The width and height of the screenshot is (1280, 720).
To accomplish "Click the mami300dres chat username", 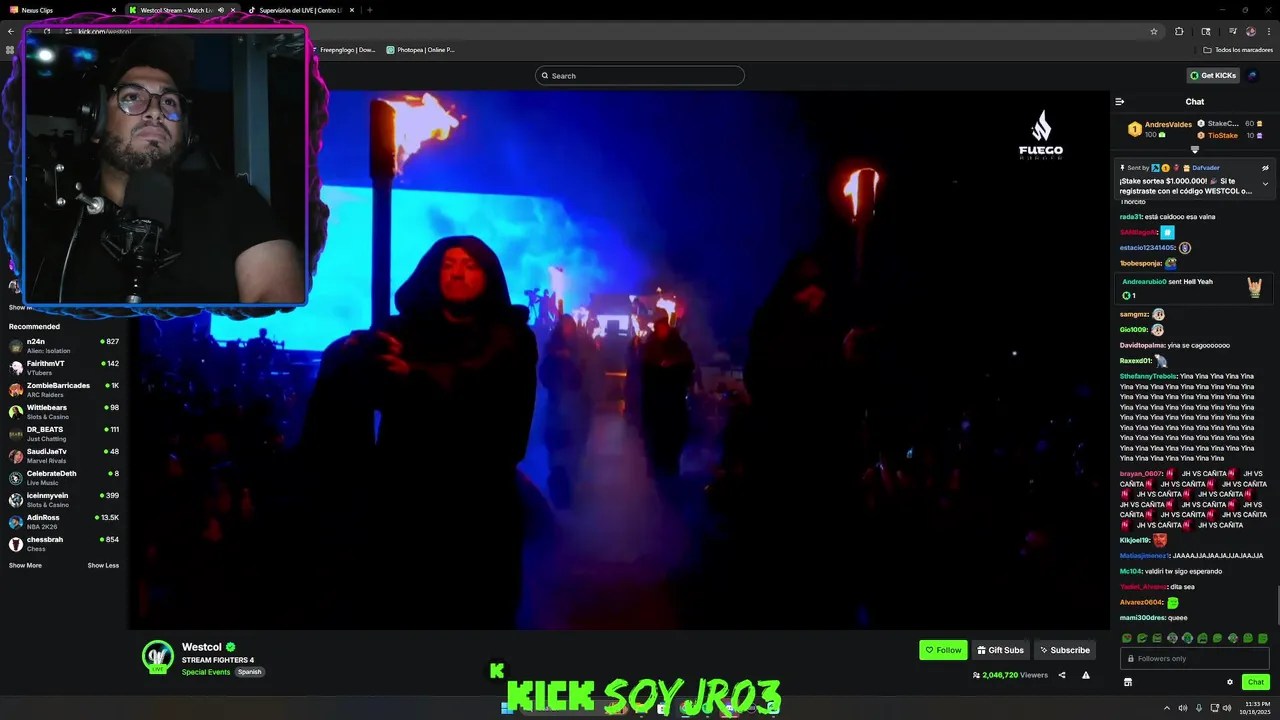I will [x=1142, y=618].
